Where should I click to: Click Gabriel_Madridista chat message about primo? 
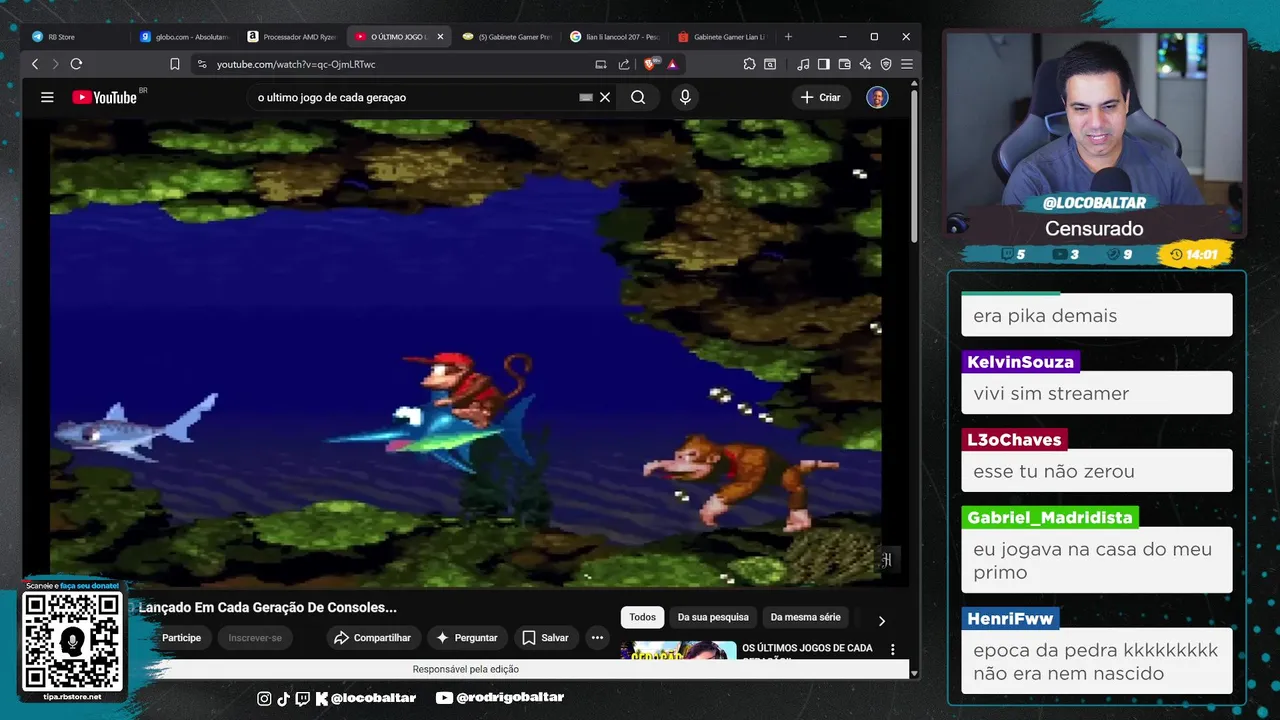tap(1097, 560)
